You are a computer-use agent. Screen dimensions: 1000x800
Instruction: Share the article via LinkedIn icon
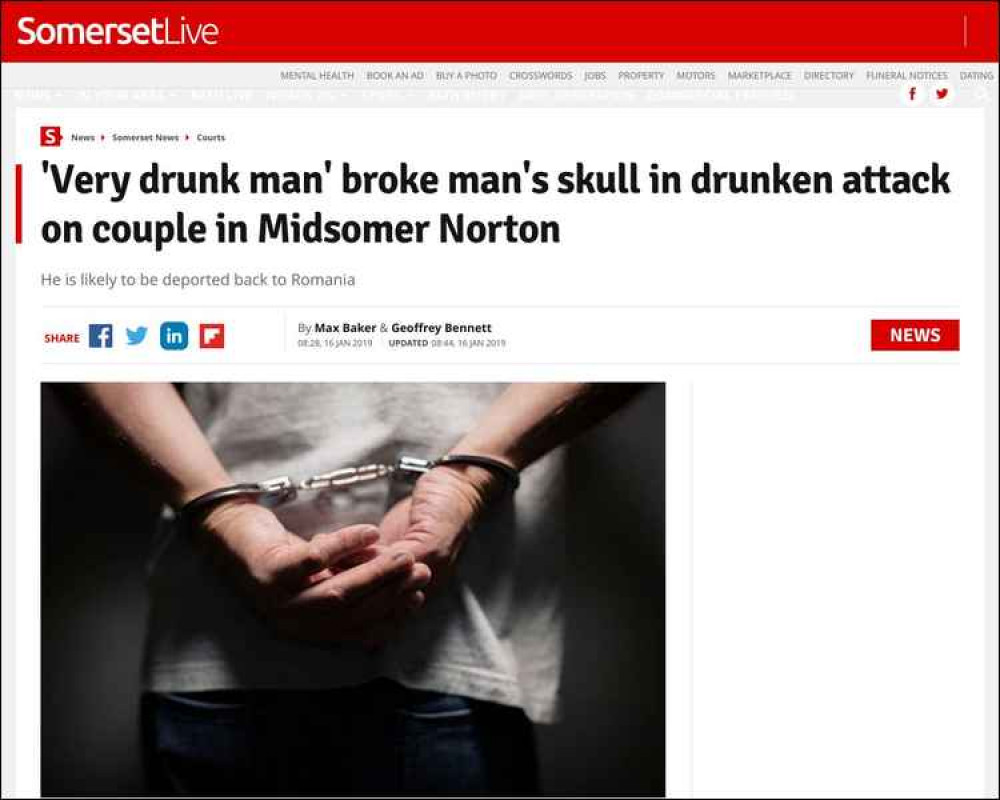pyautogui.click(x=174, y=336)
